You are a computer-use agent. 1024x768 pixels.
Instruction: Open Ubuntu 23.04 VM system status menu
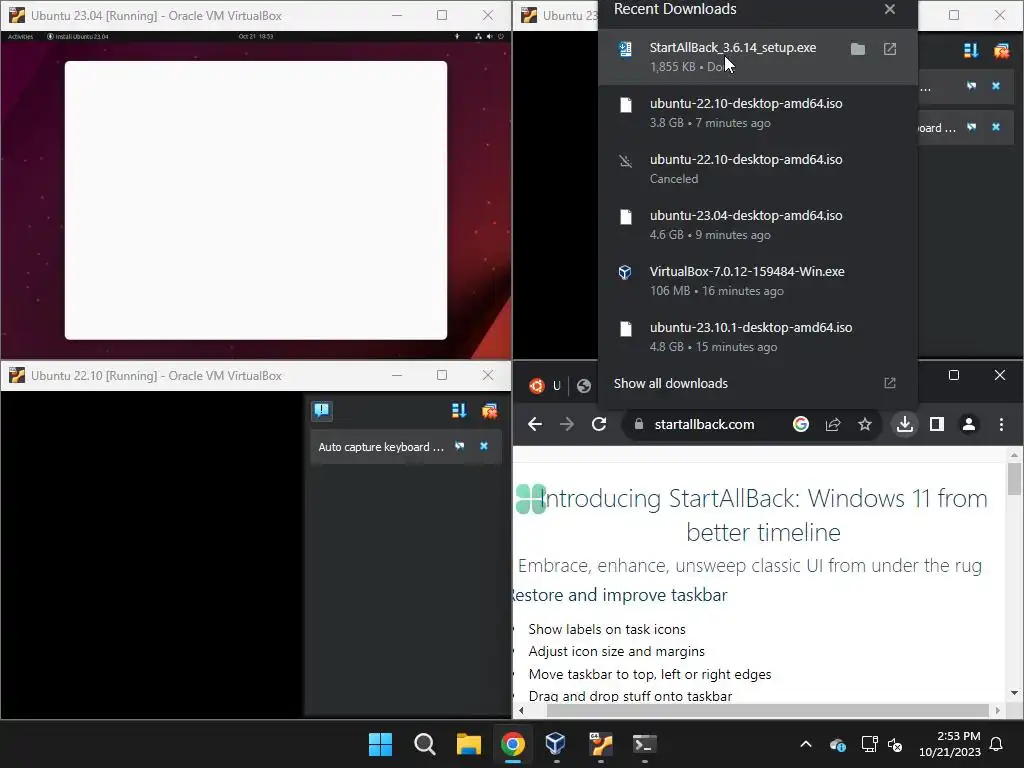pyautogui.click(x=489, y=37)
